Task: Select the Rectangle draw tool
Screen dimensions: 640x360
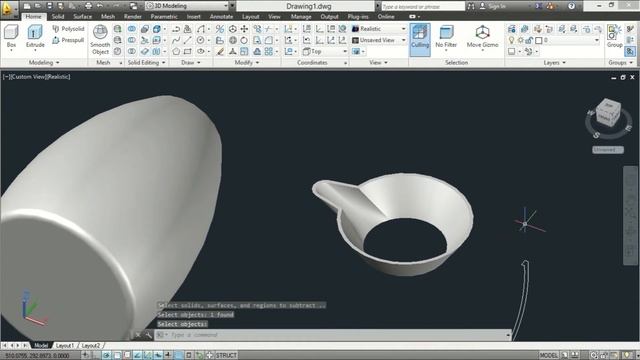Action: (x=187, y=51)
